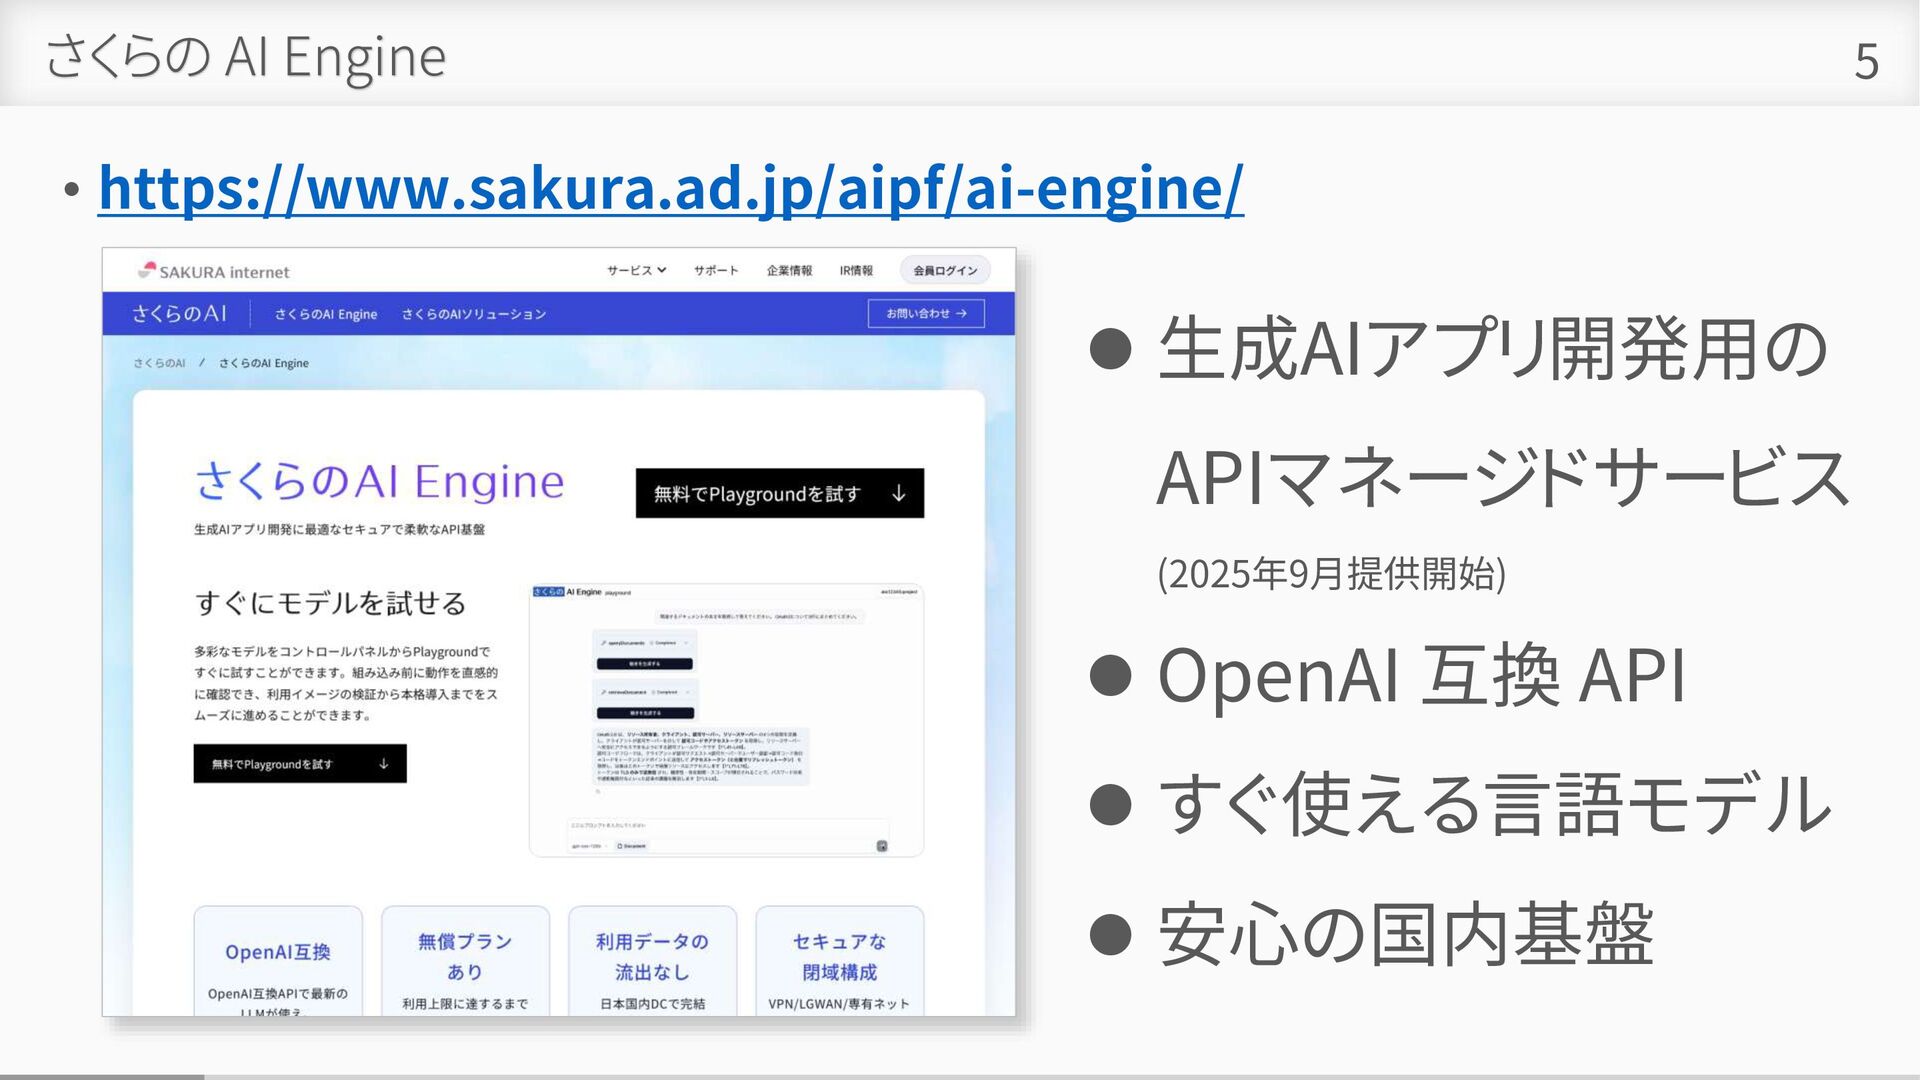This screenshot has height=1080, width=1920.
Task: Click the large 無料でPlaygroundを試す button
Action: 756,493
